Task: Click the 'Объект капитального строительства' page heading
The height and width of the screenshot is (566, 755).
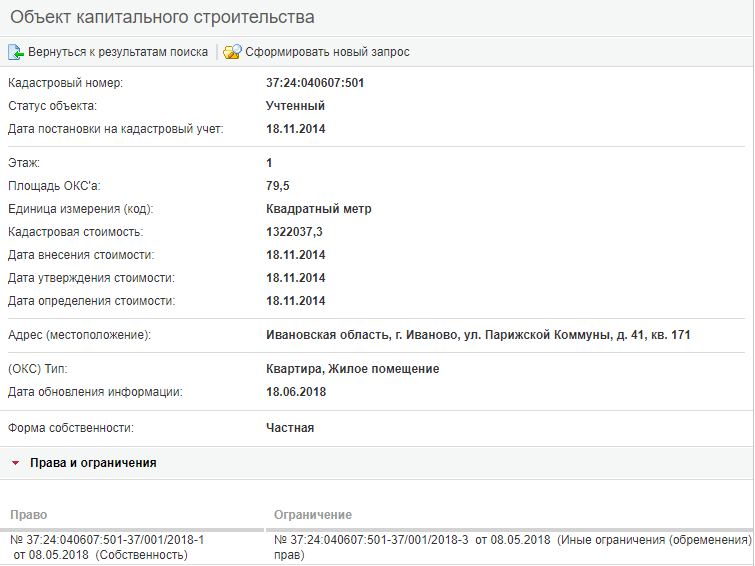Action: click(162, 18)
